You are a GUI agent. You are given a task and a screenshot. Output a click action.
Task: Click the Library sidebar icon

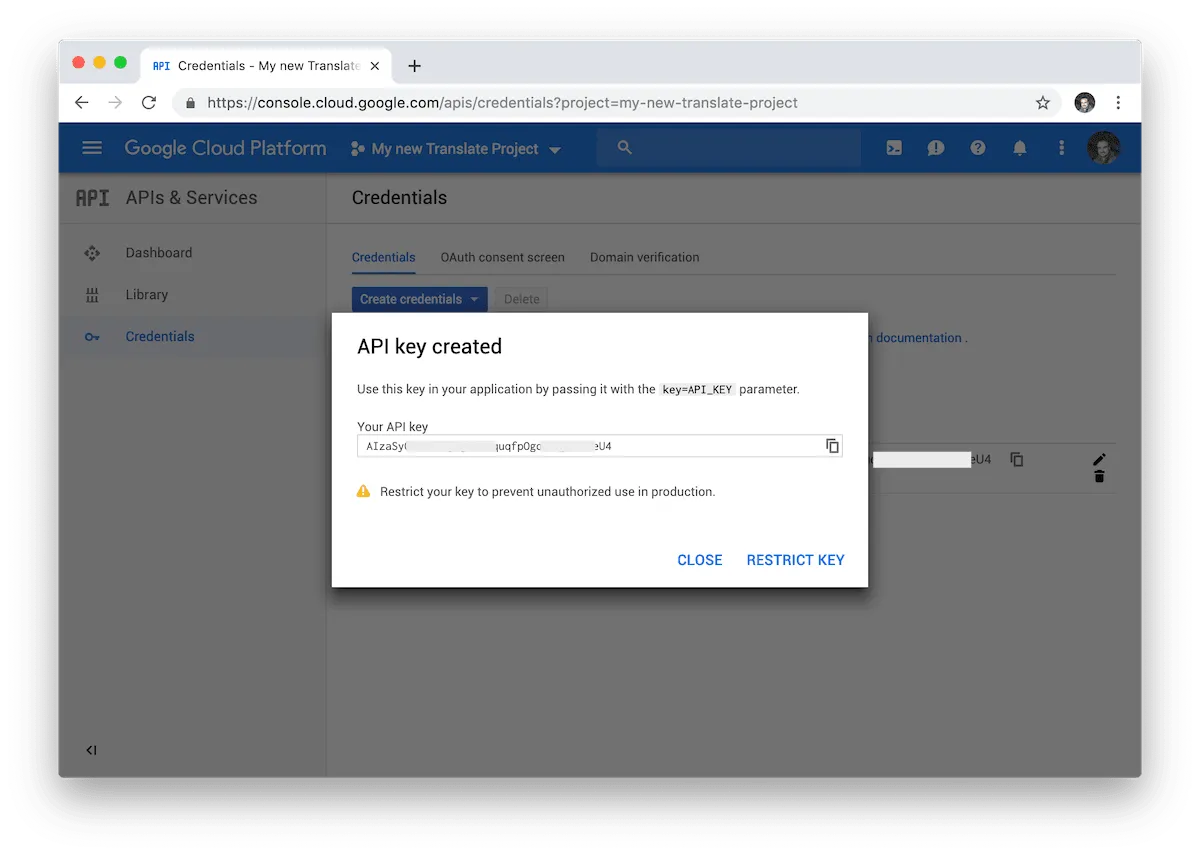pyautogui.click(x=92, y=295)
